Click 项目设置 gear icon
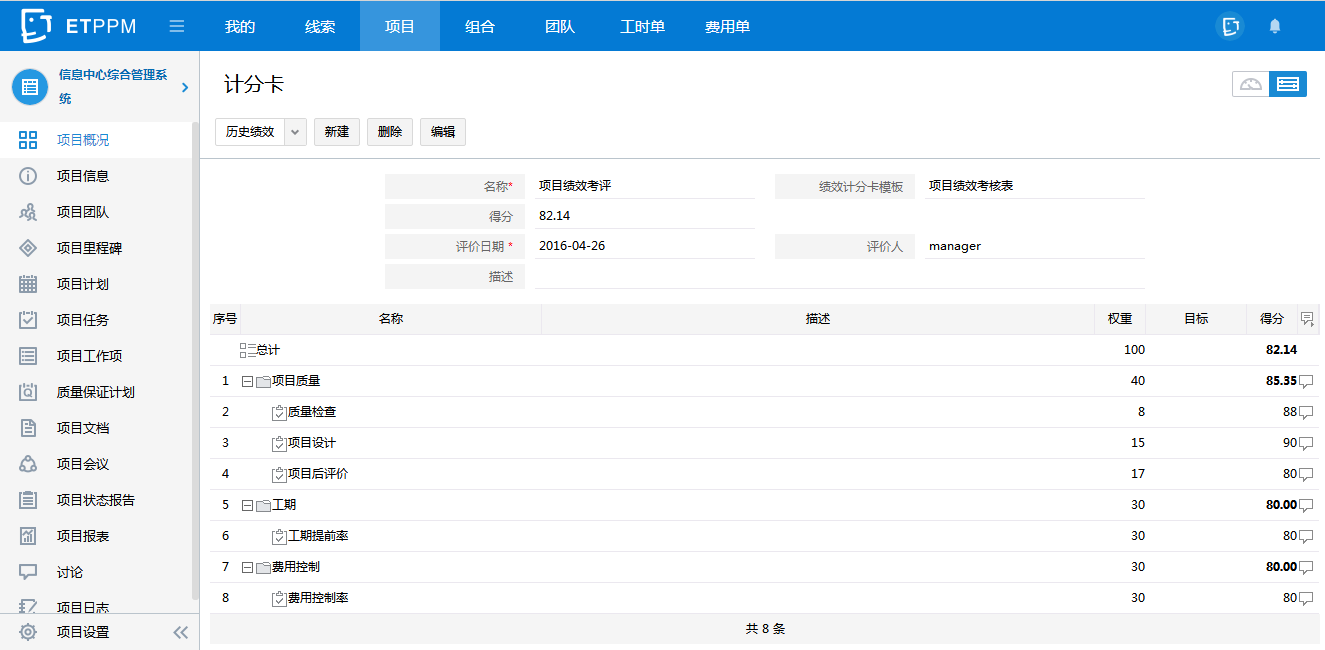Screen dimensions: 1325x650 28,632
